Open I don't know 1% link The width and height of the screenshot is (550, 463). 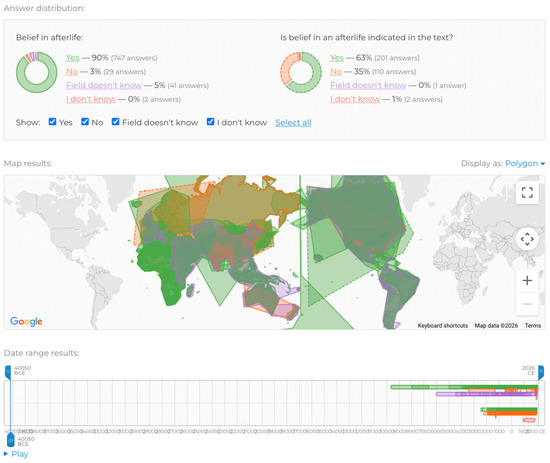coord(355,99)
